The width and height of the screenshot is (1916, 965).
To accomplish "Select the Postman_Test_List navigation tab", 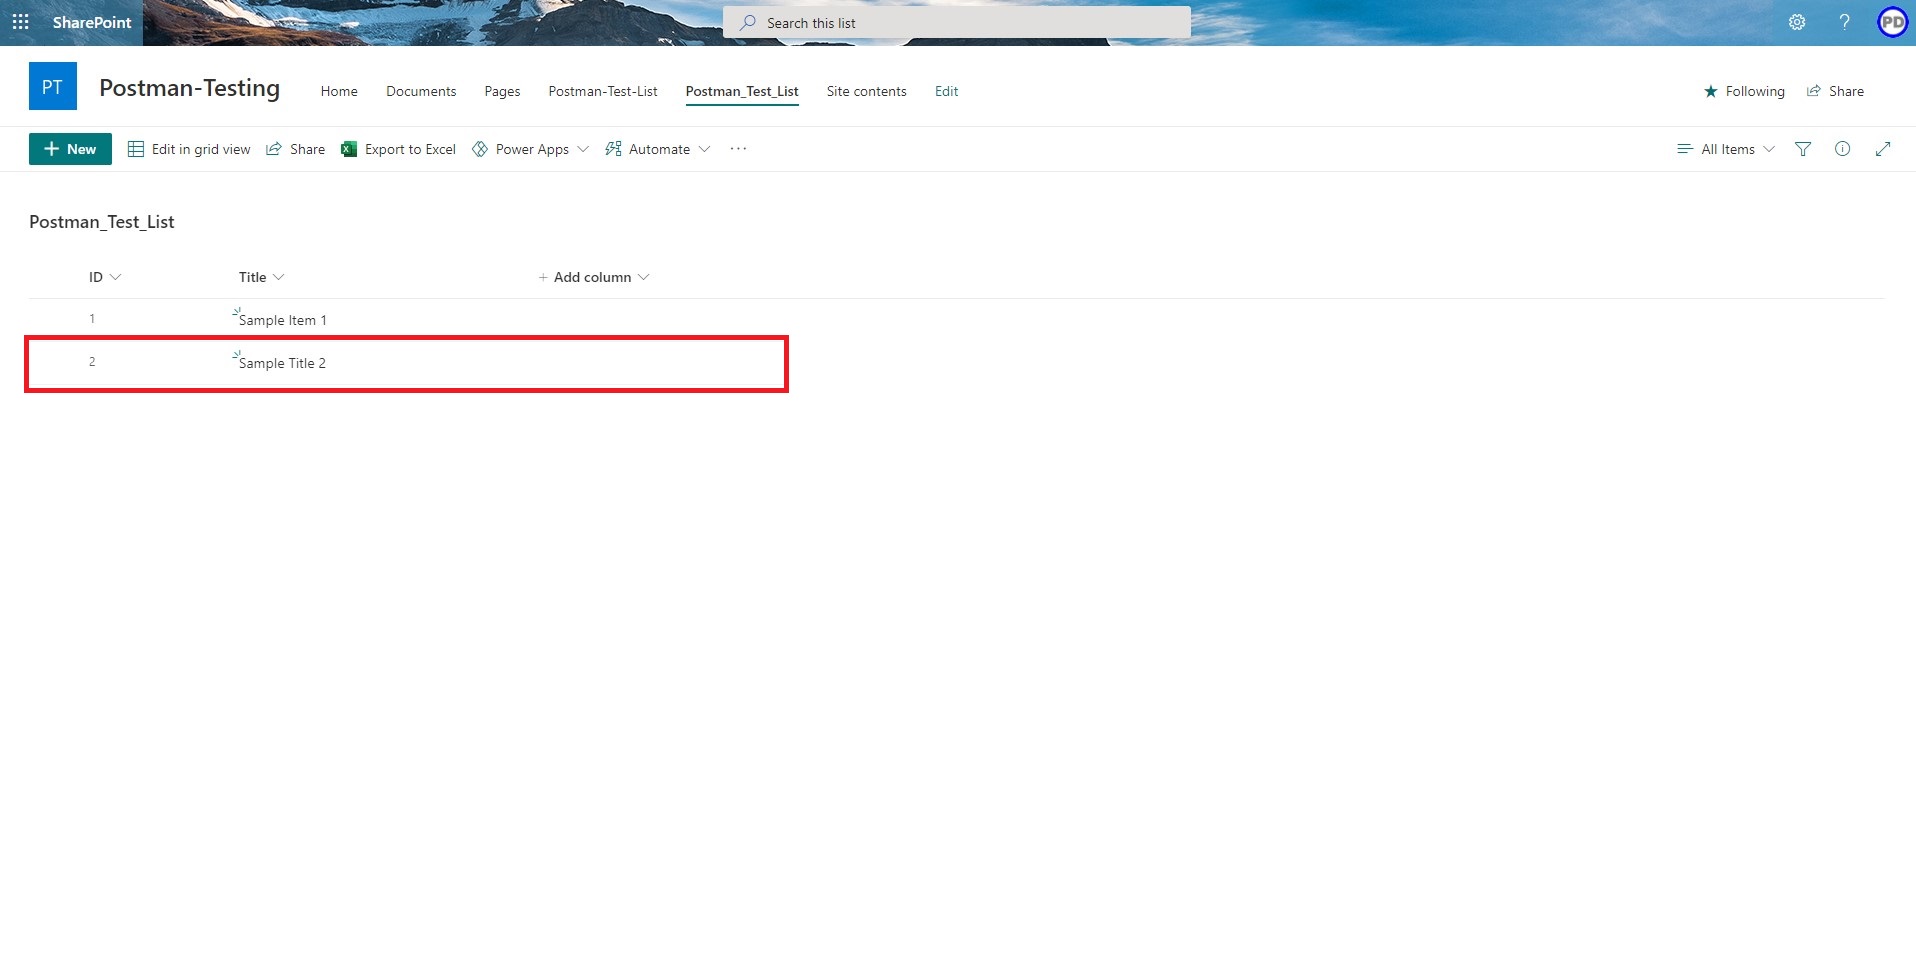I will click(x=742, y=91).
